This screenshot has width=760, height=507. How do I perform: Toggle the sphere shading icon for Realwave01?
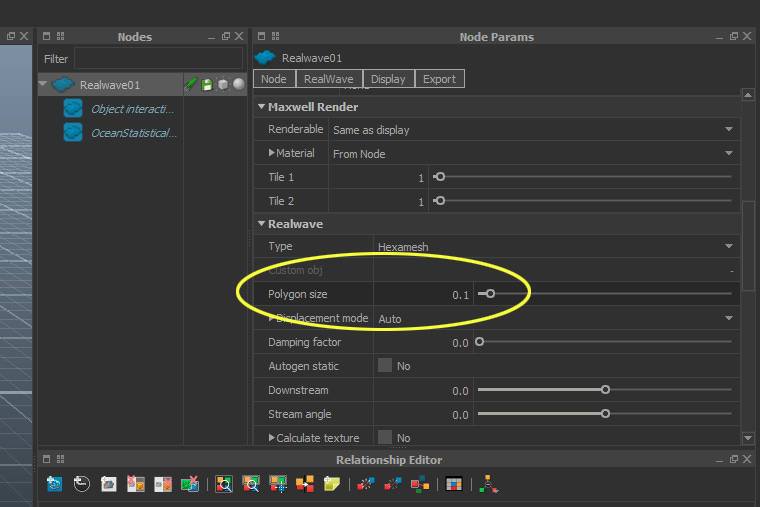(239, 84)
